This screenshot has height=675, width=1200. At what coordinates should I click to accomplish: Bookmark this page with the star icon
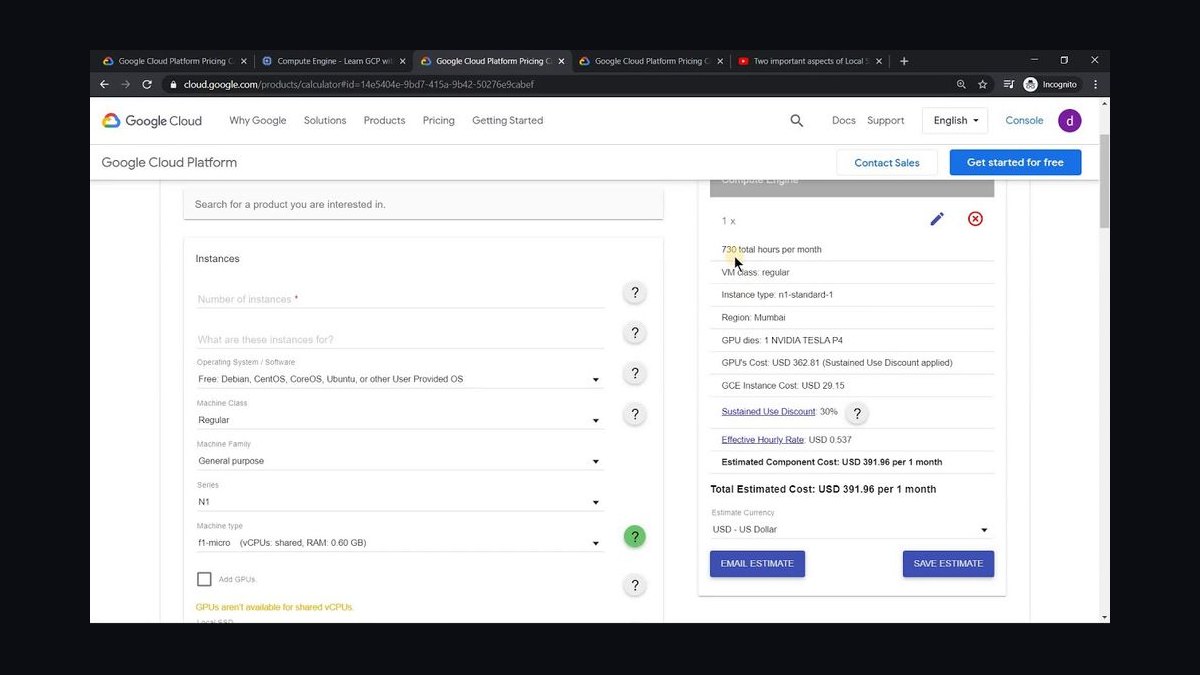pos(983,85)
